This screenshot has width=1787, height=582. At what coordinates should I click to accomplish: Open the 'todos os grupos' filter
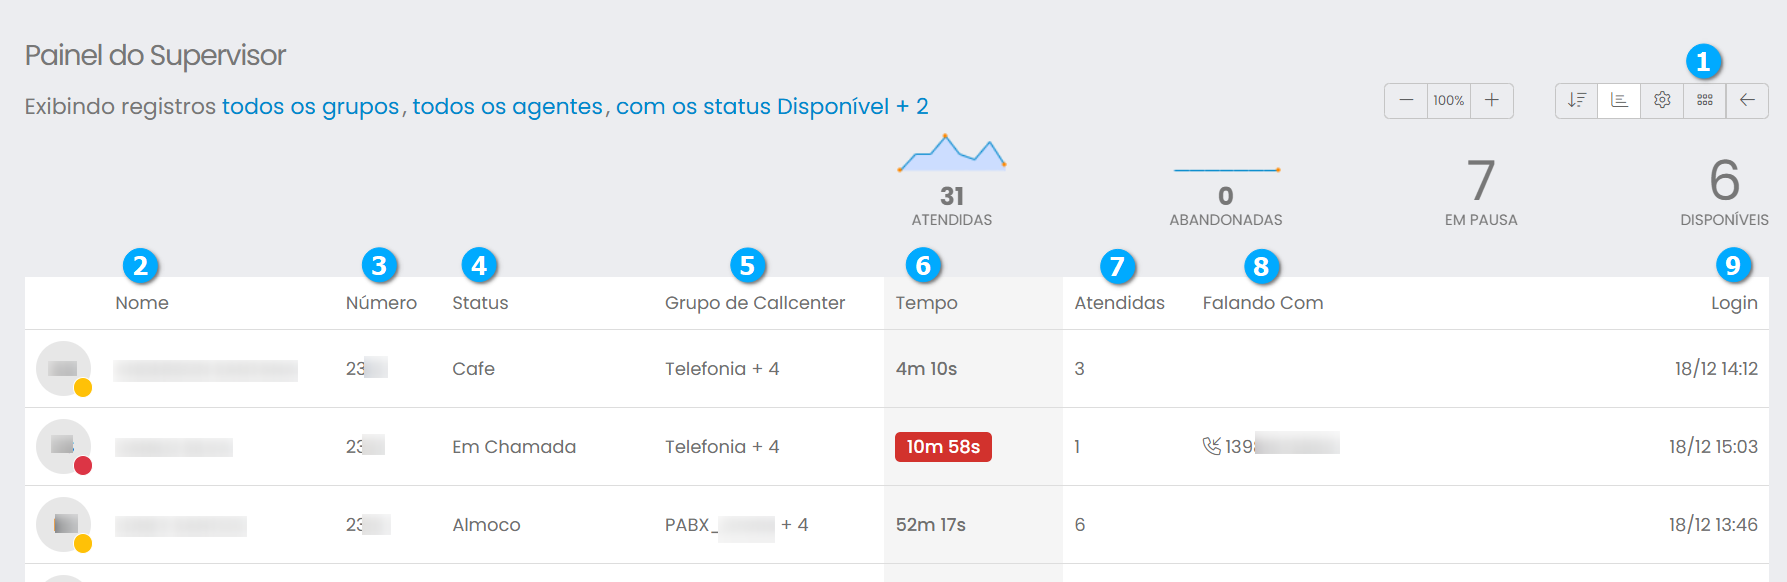310,107
